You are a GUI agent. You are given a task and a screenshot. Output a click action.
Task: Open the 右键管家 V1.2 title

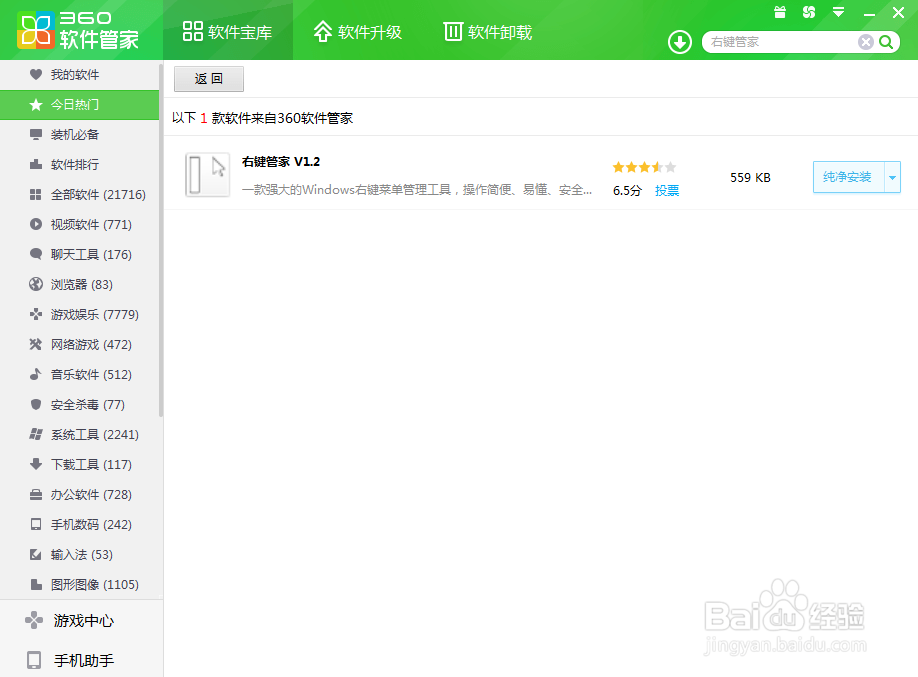pyautogui.click(x=281, y=162)
